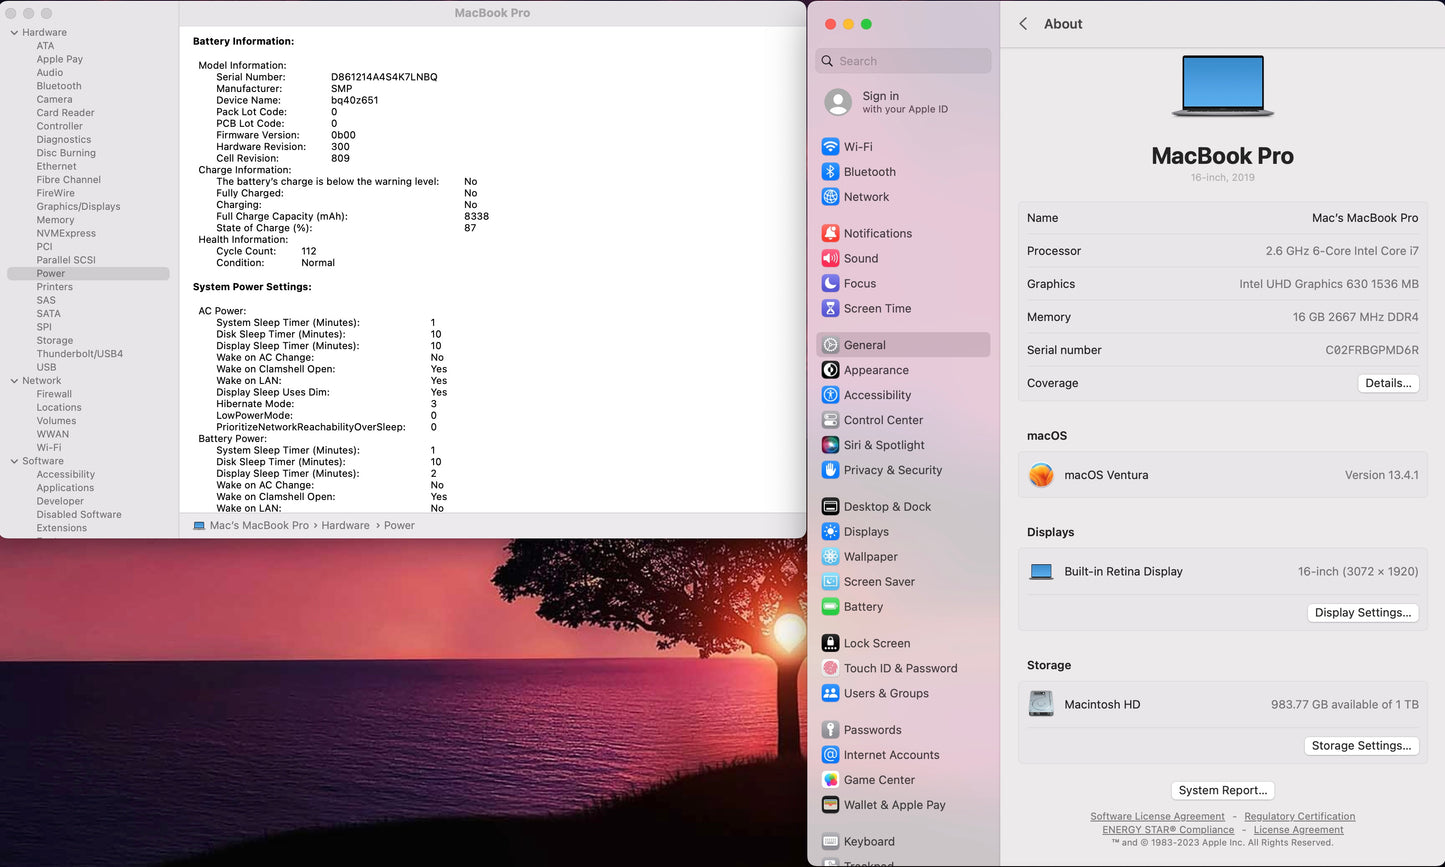Go back using About back chevron
The width and height of the screenshot is (1445, 867).
1023,24
